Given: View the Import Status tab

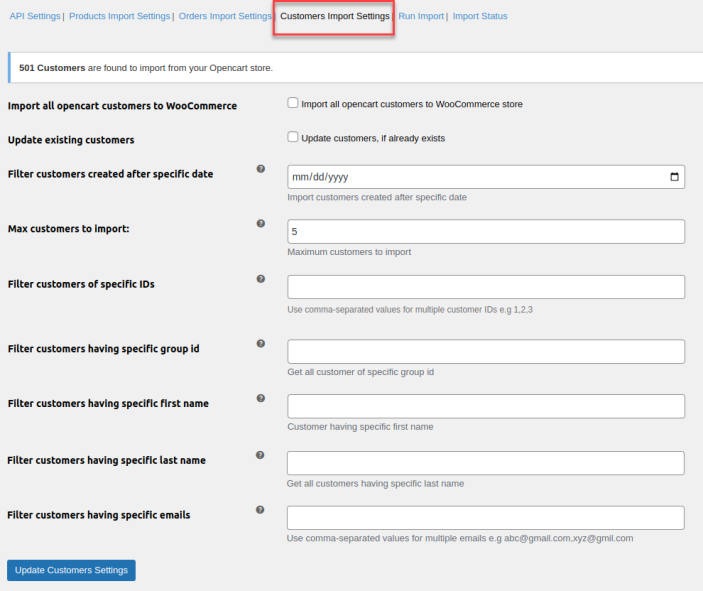Looking at the screenshot, I should click(x=480, y=16).
